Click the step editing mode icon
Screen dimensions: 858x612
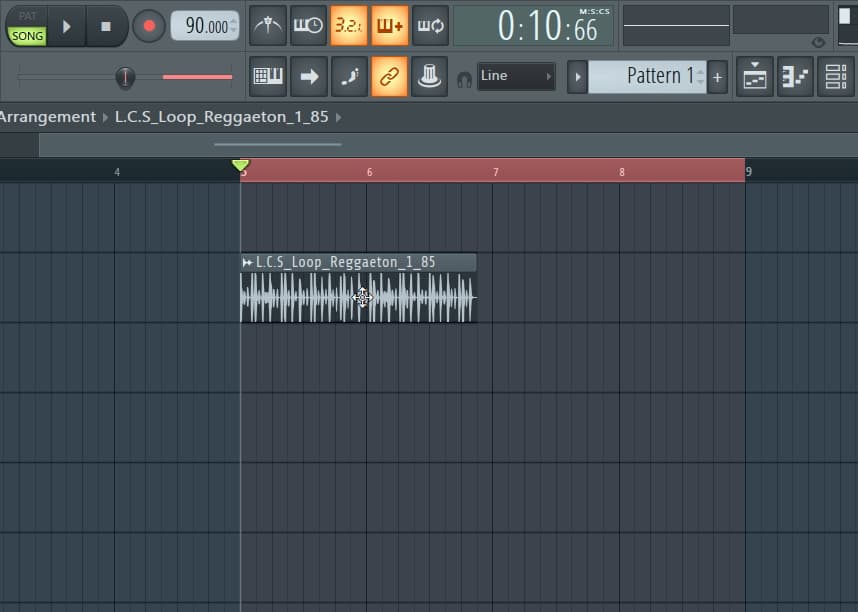(x=349, y=76)
